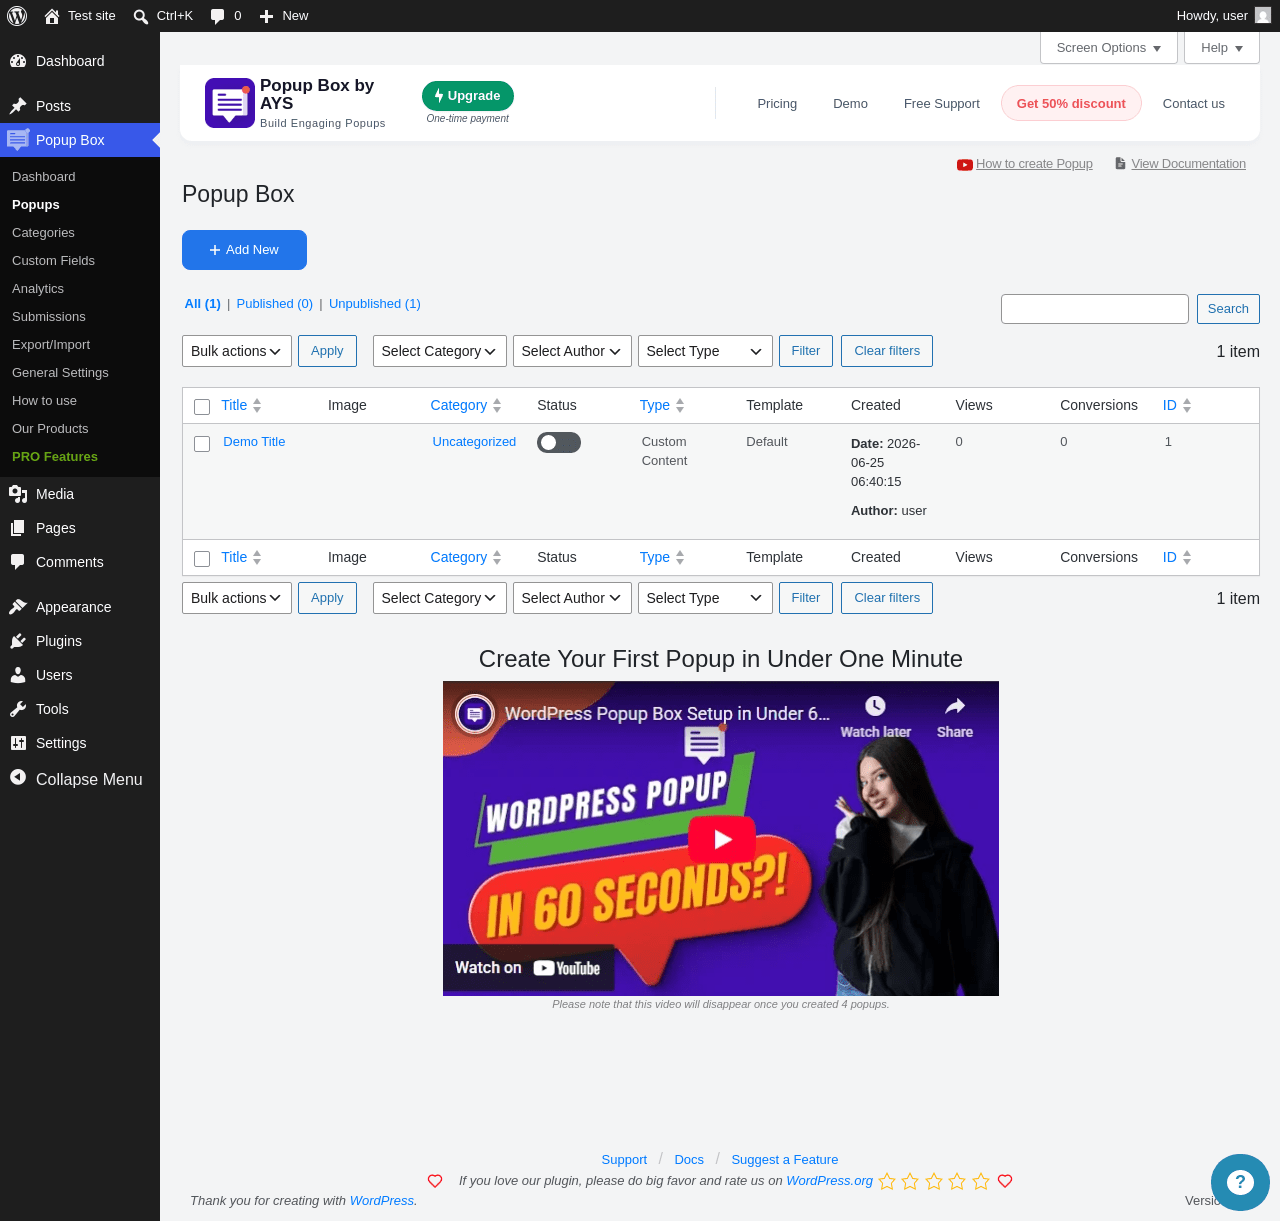Open Analytics submenu item
Image resolution: width=1280 pixels, height=1221 pixels.
38,289
